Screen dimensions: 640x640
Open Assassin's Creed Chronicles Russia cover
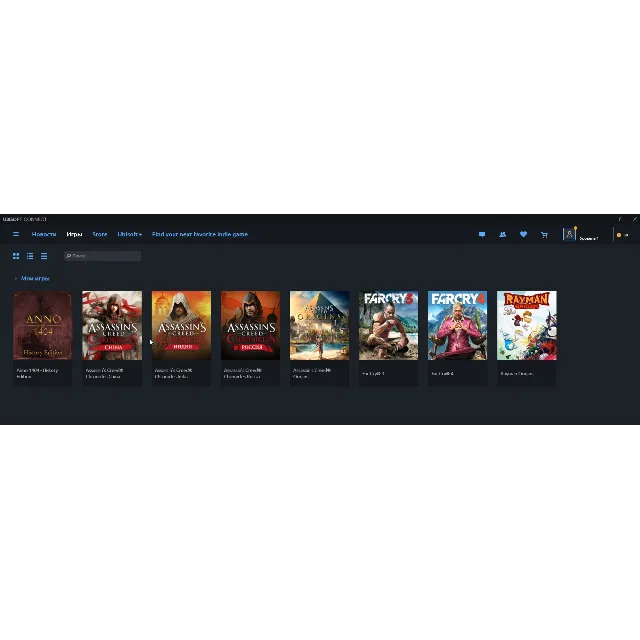coord(251,325)
